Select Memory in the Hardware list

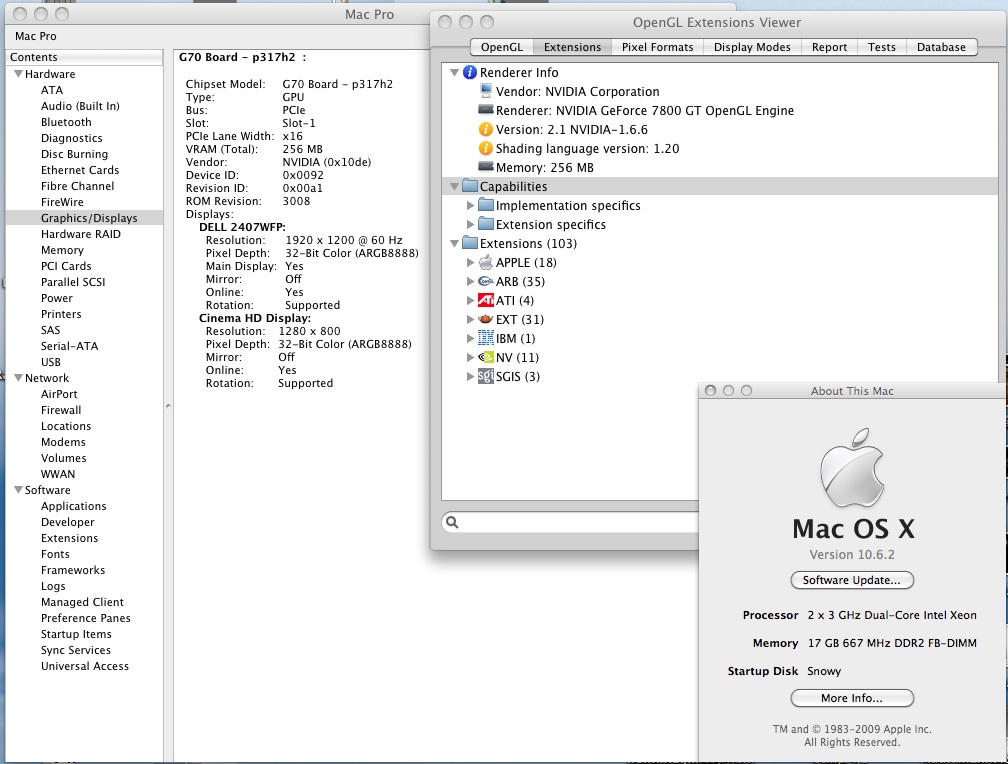click(62, 250)
